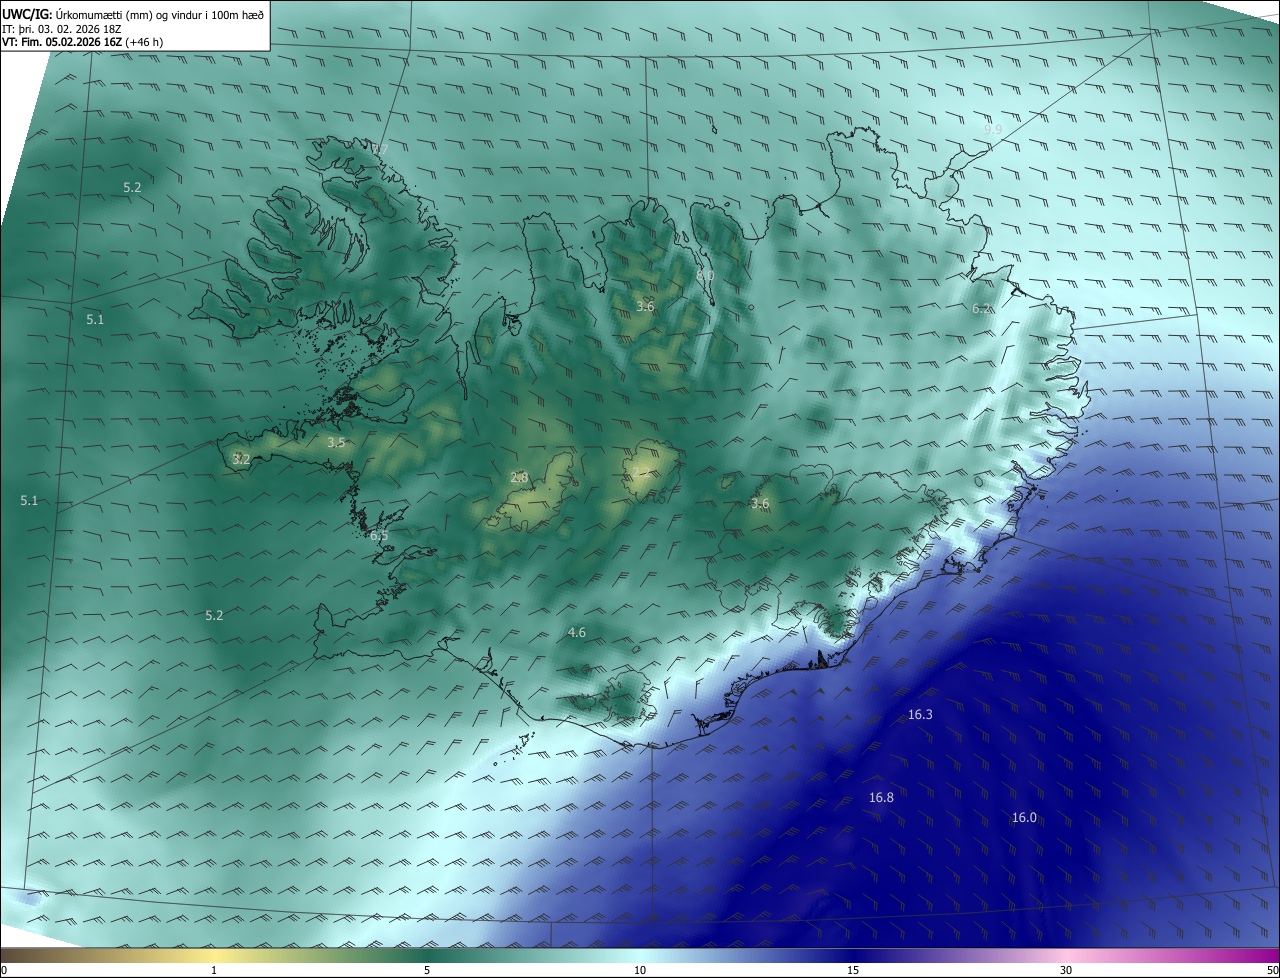Viewport: 1280px width, 978px height.
Task: Click the 'VT: Fim. 05.02.2026 16Z' line
Action: [82, 42]
